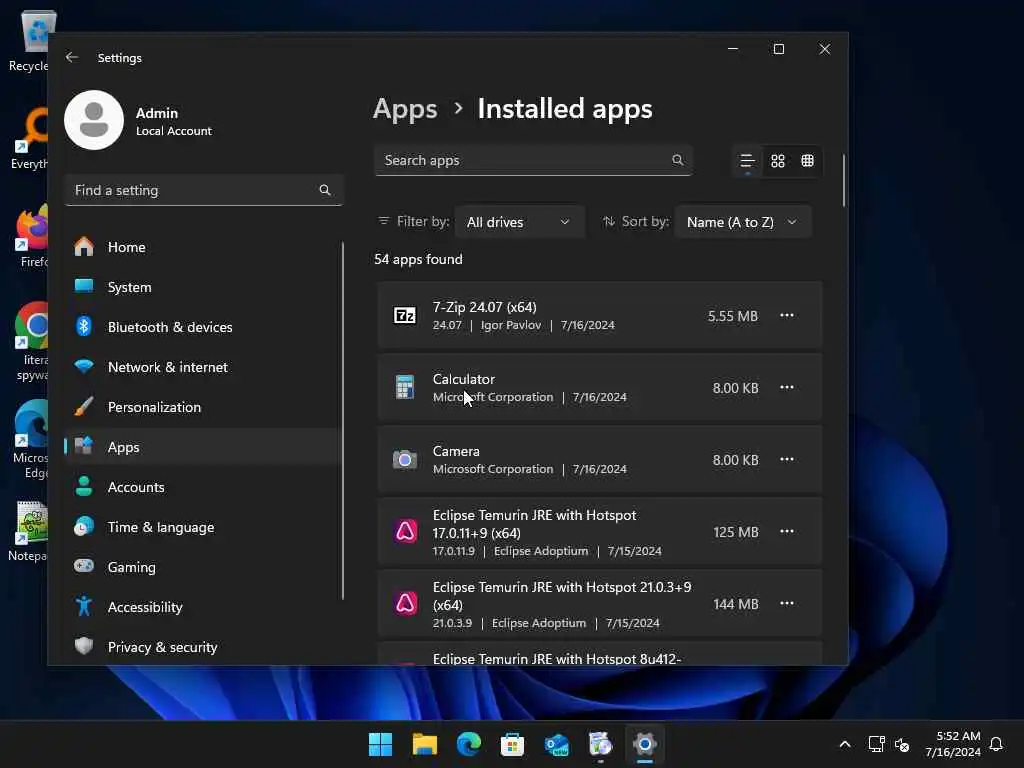Viewport: 1024px width, 768px height.
Task: Open notification bell in taskbar
Action: pos(996,744)
